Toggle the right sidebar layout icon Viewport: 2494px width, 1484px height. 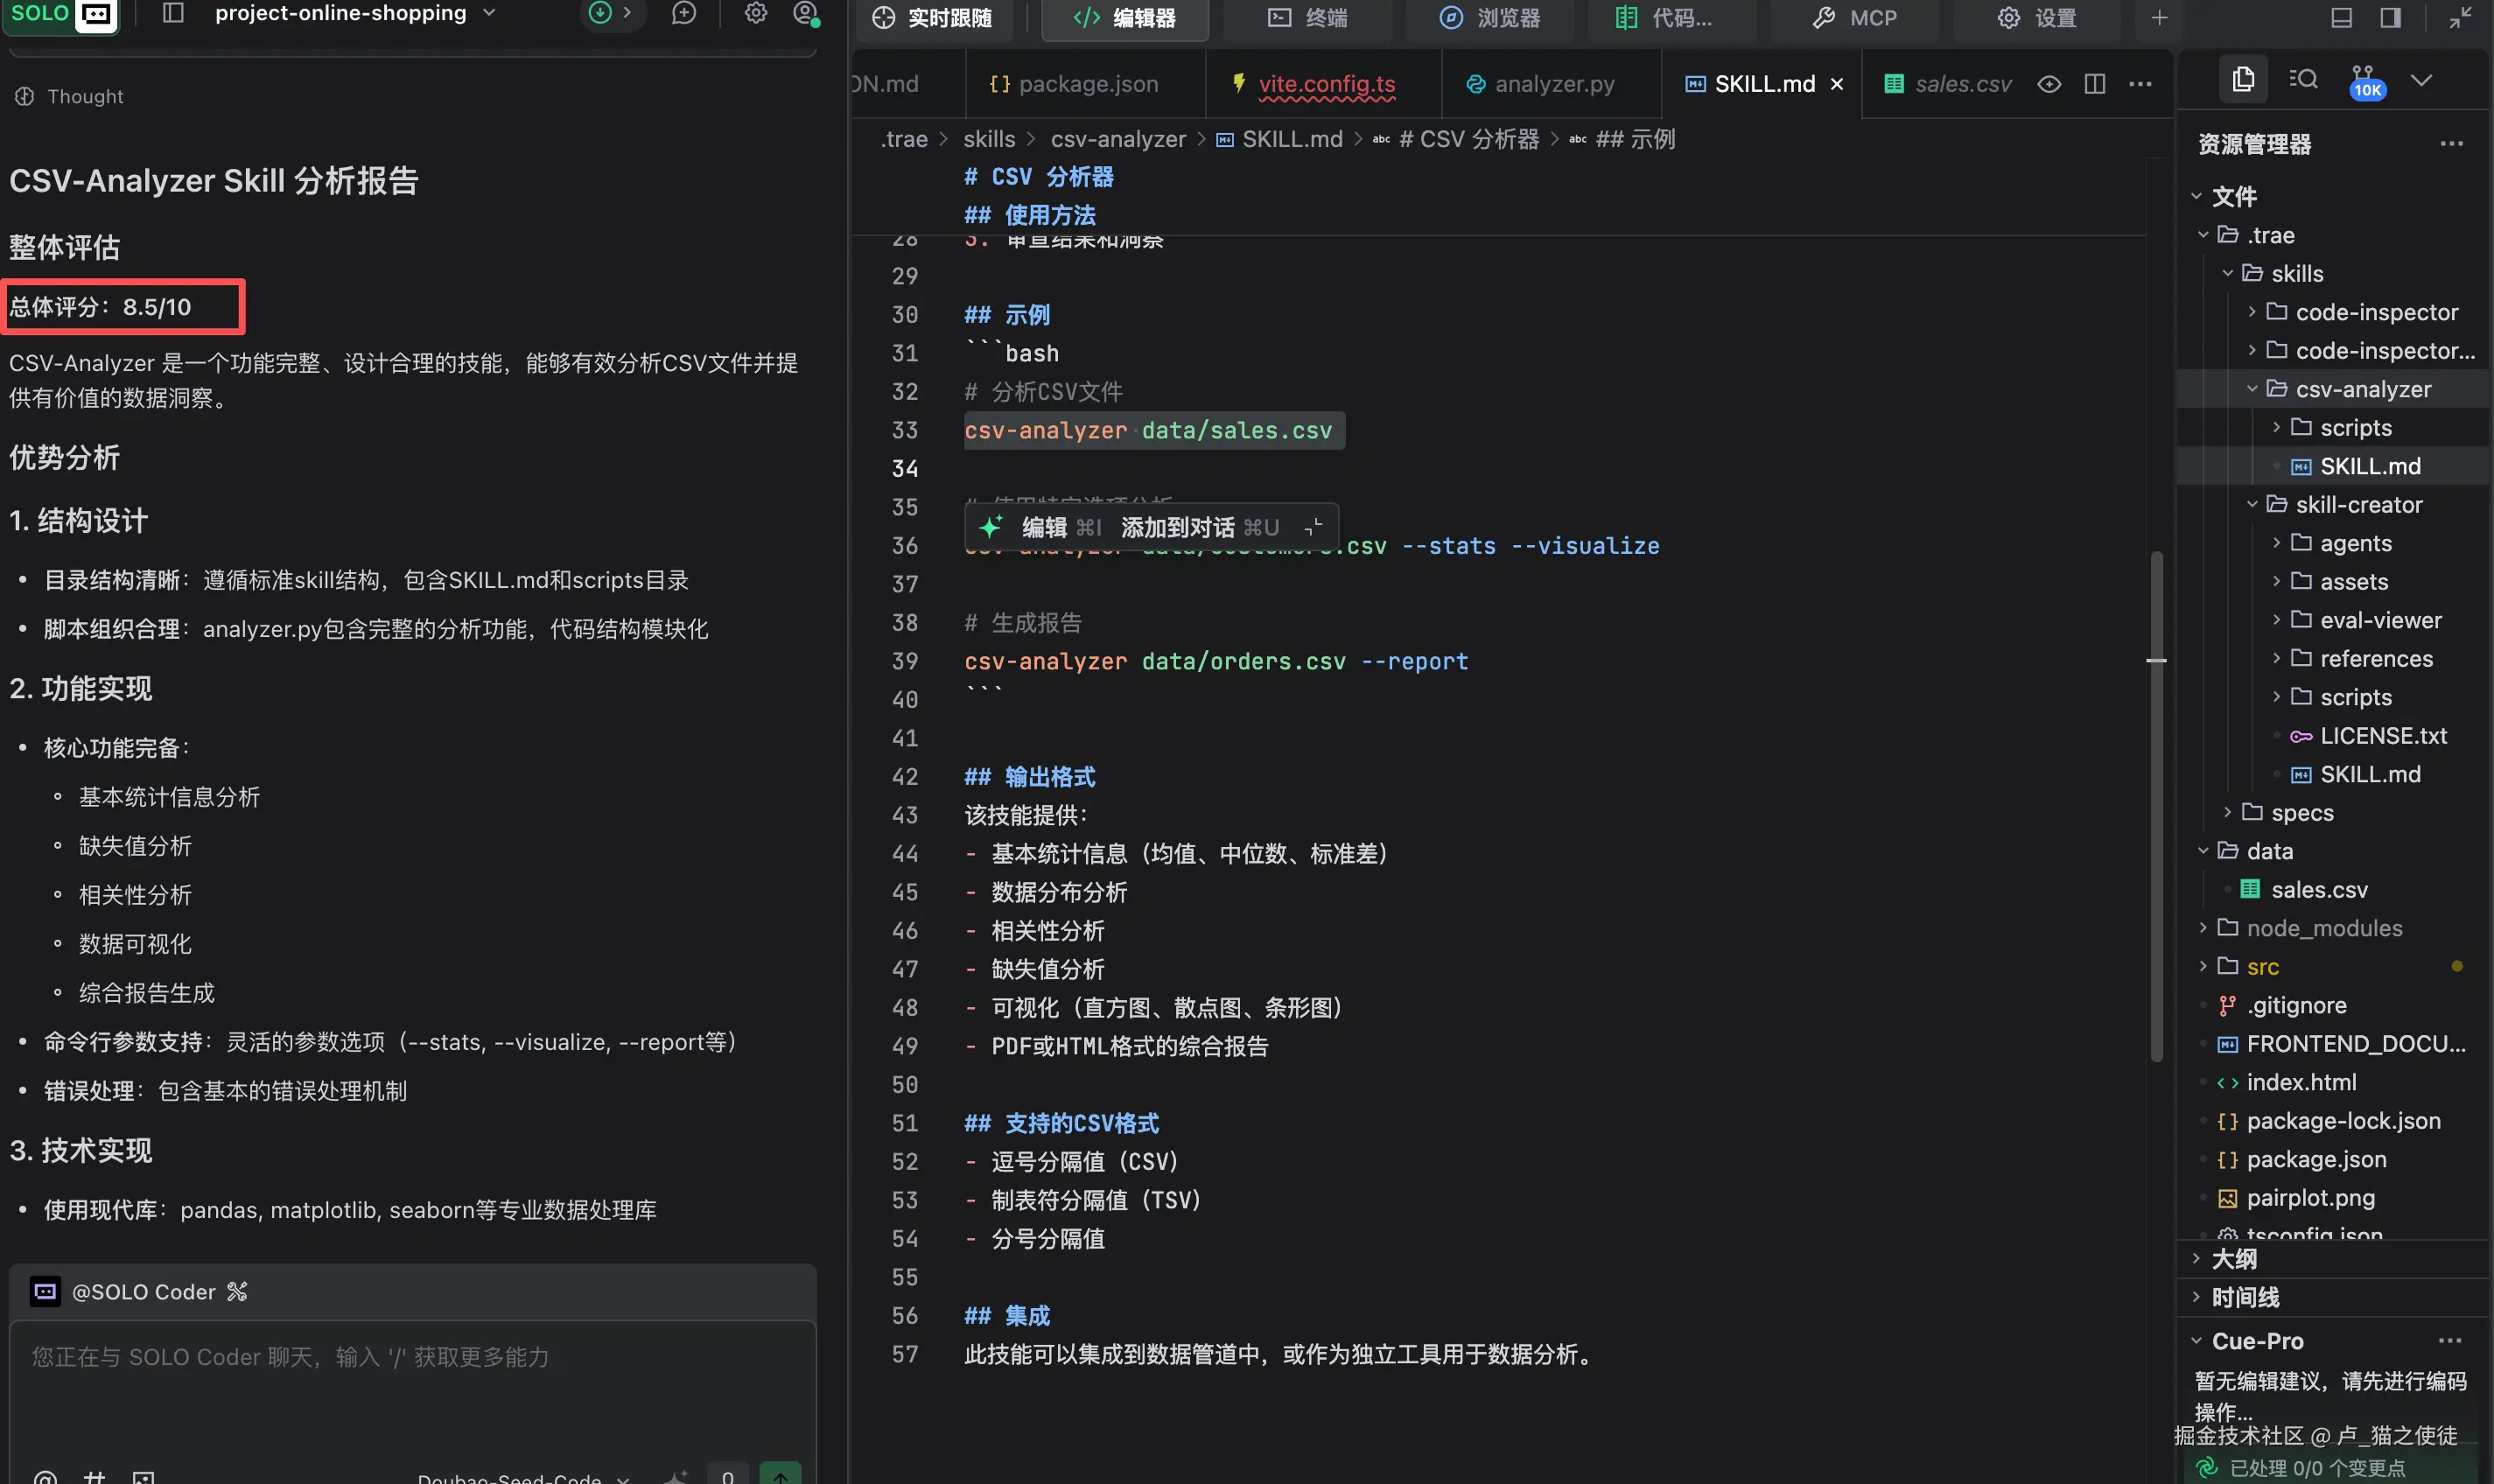pyautogui.click(x=2390, y=18)
